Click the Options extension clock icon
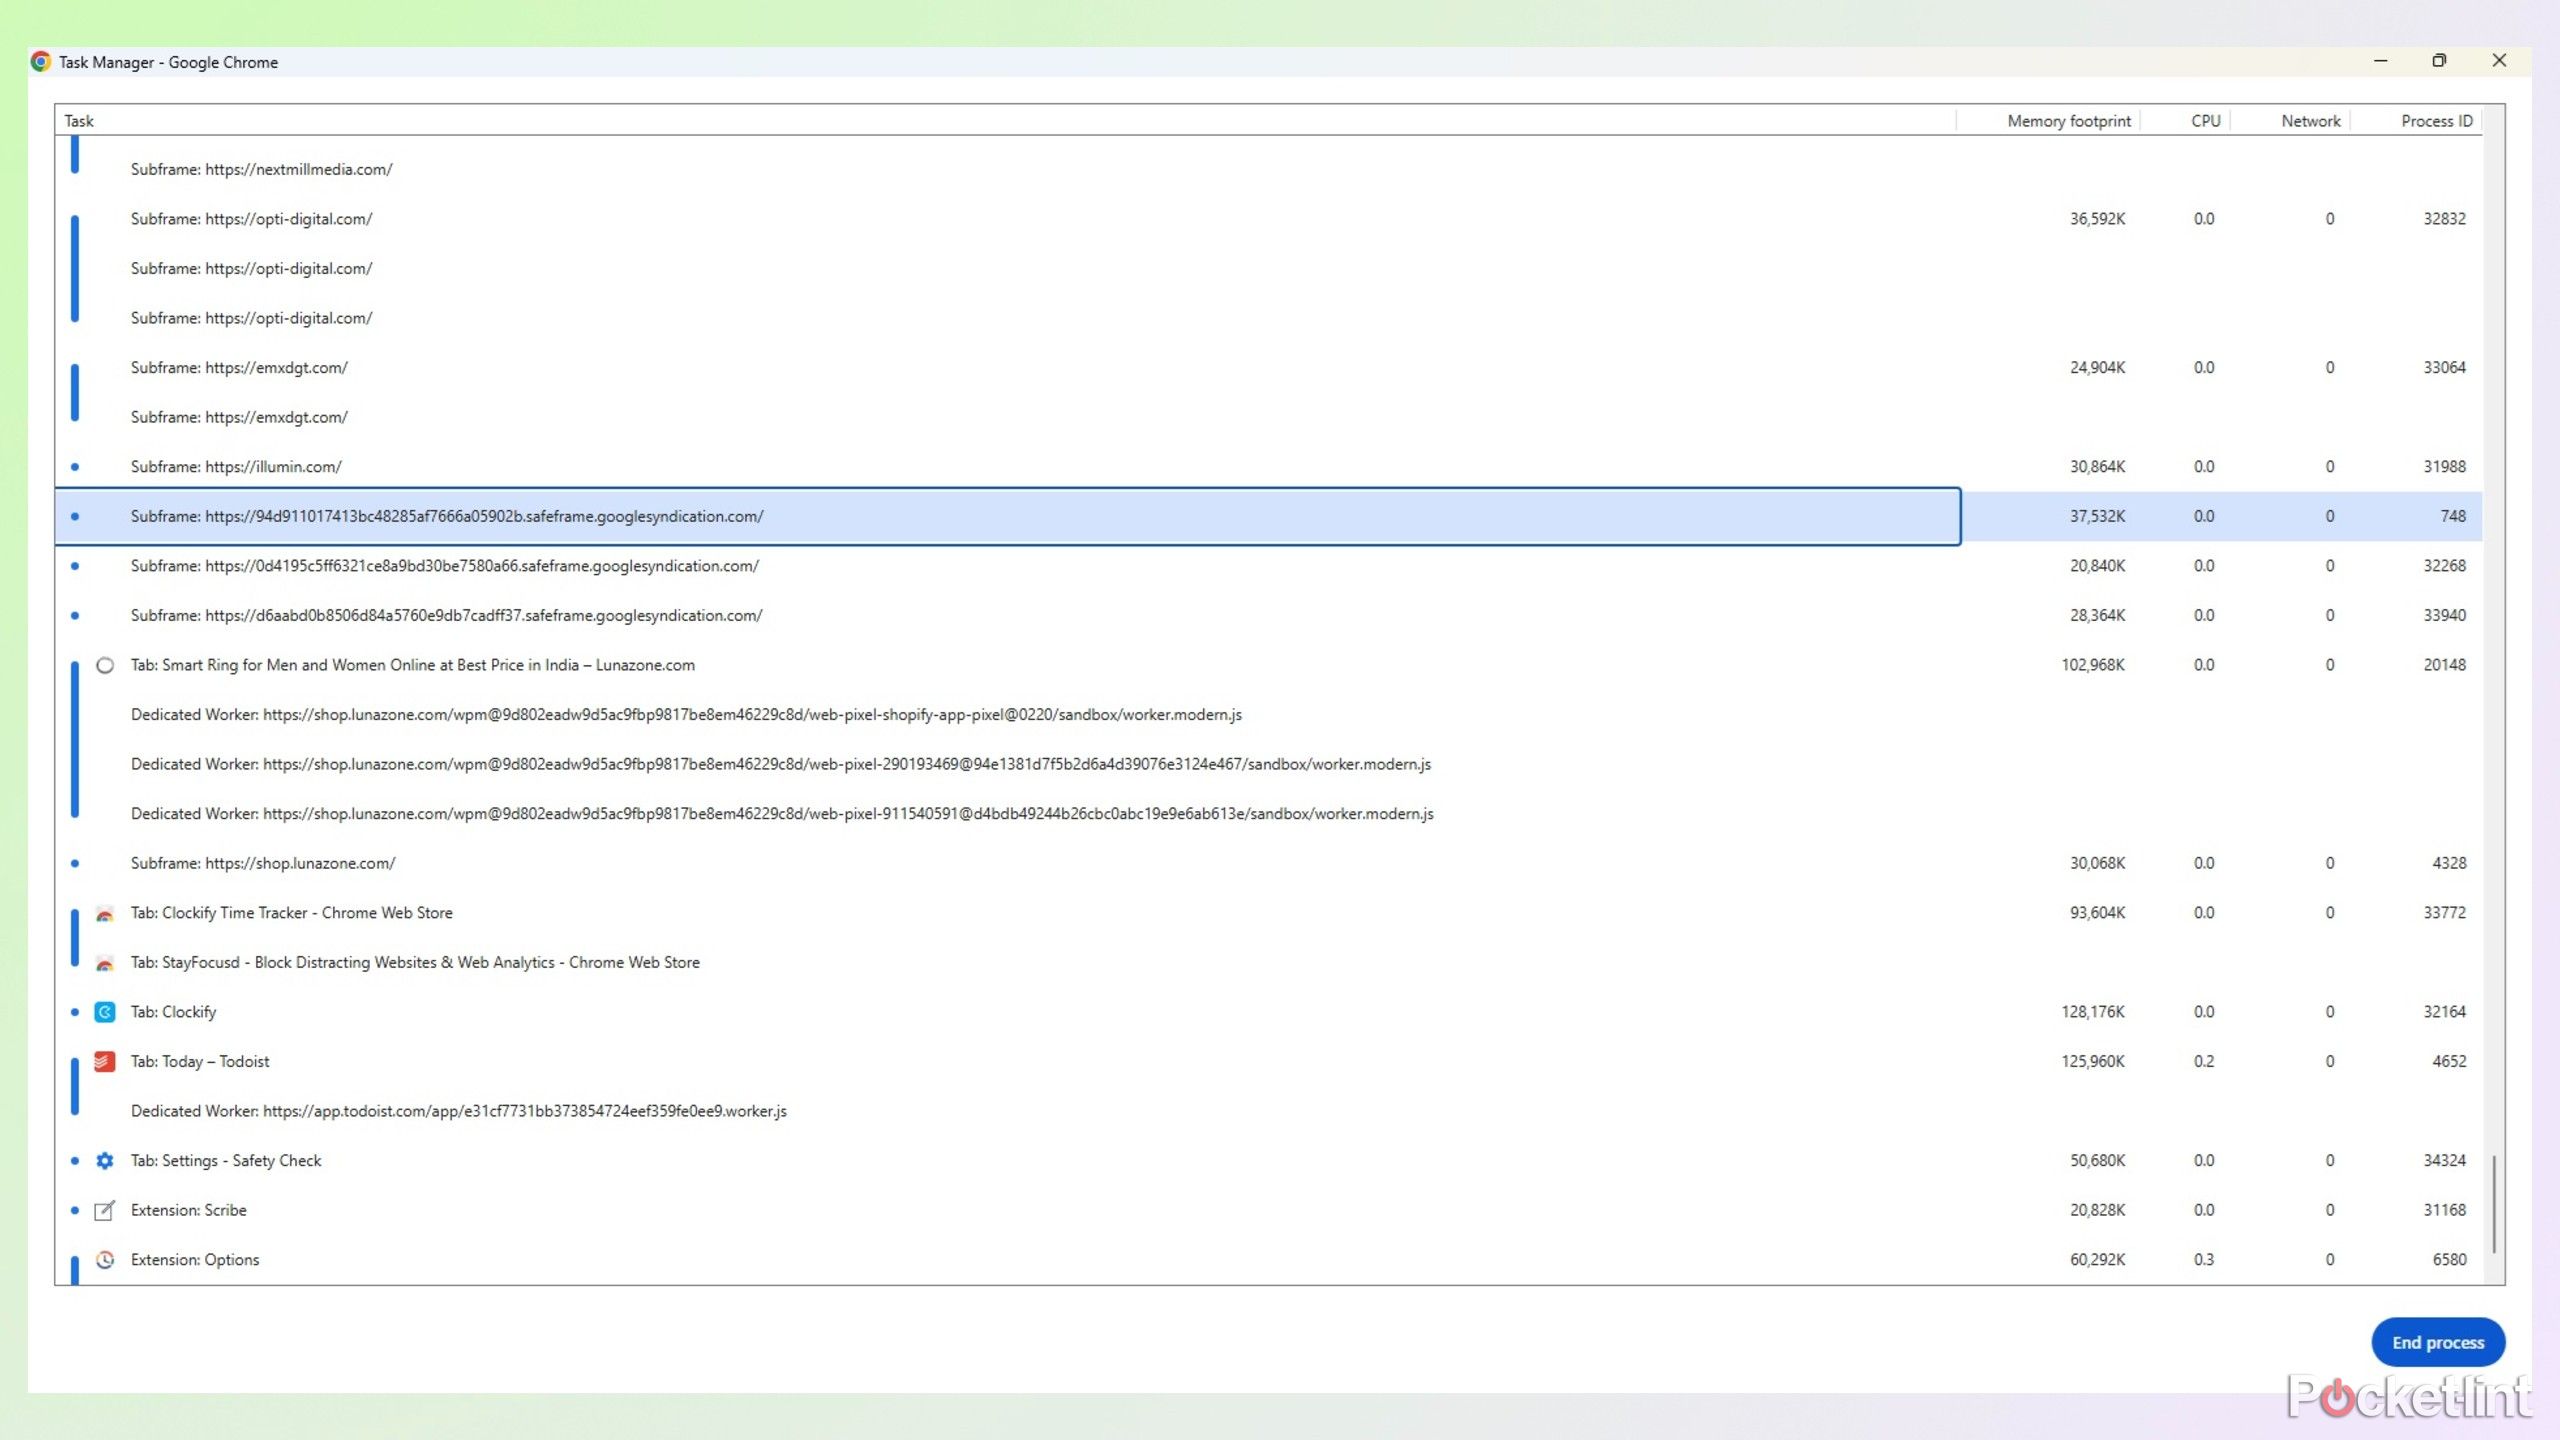Viewport: 2560px width, 1440px height. tap(104, 1260)
